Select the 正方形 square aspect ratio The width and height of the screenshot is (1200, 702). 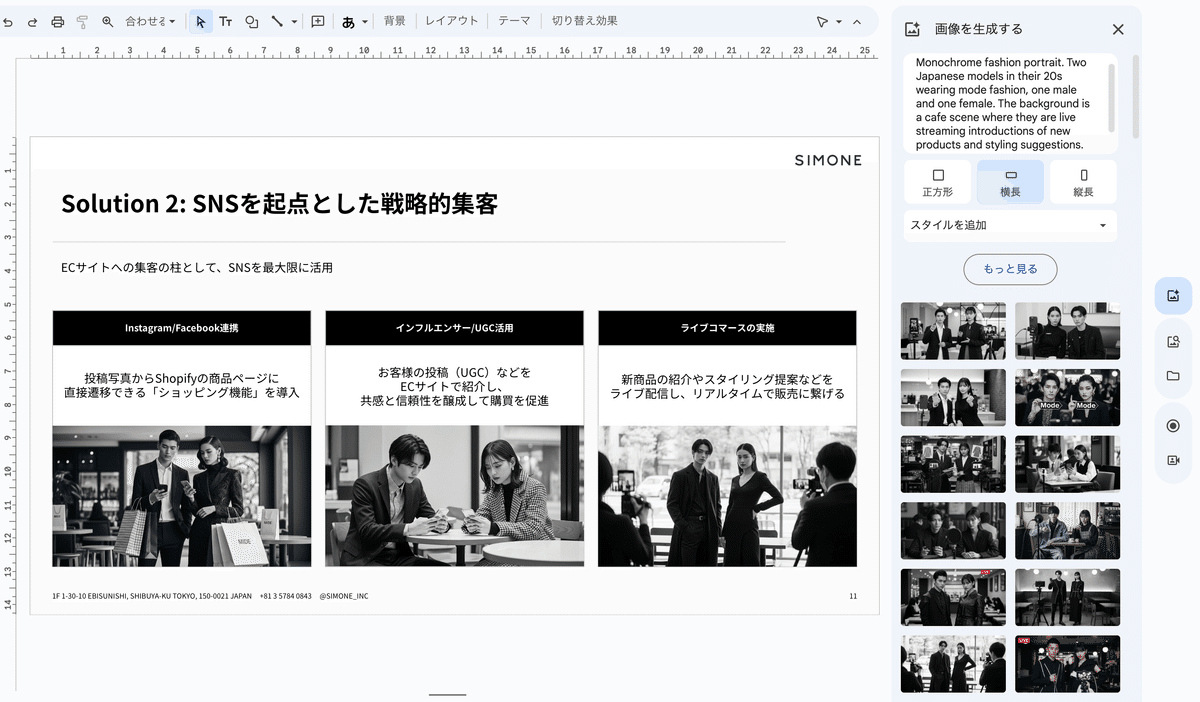(937, 182)
